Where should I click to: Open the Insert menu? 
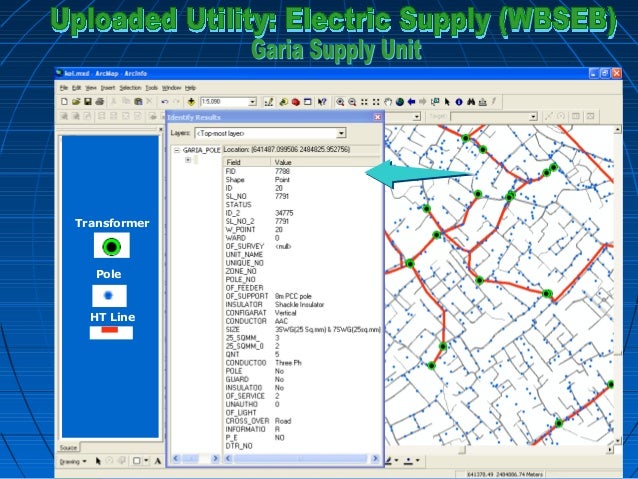(108, 88)
